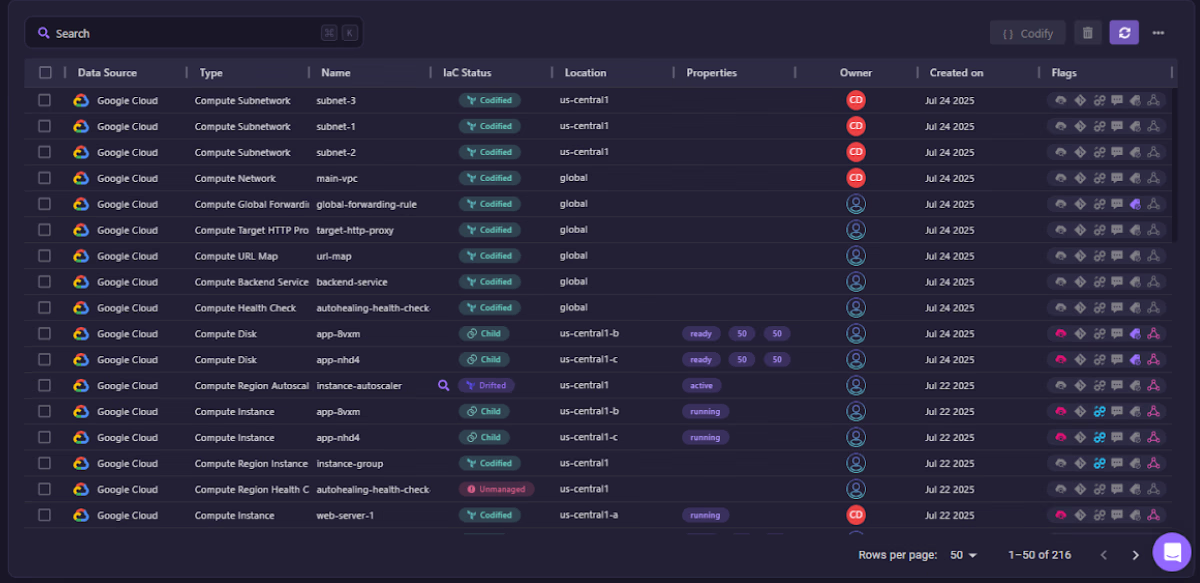Click the Search input field
Image resolution: width=1200 pixels, height=583 pixels.
pyautogui.click(x=194, y=33)
